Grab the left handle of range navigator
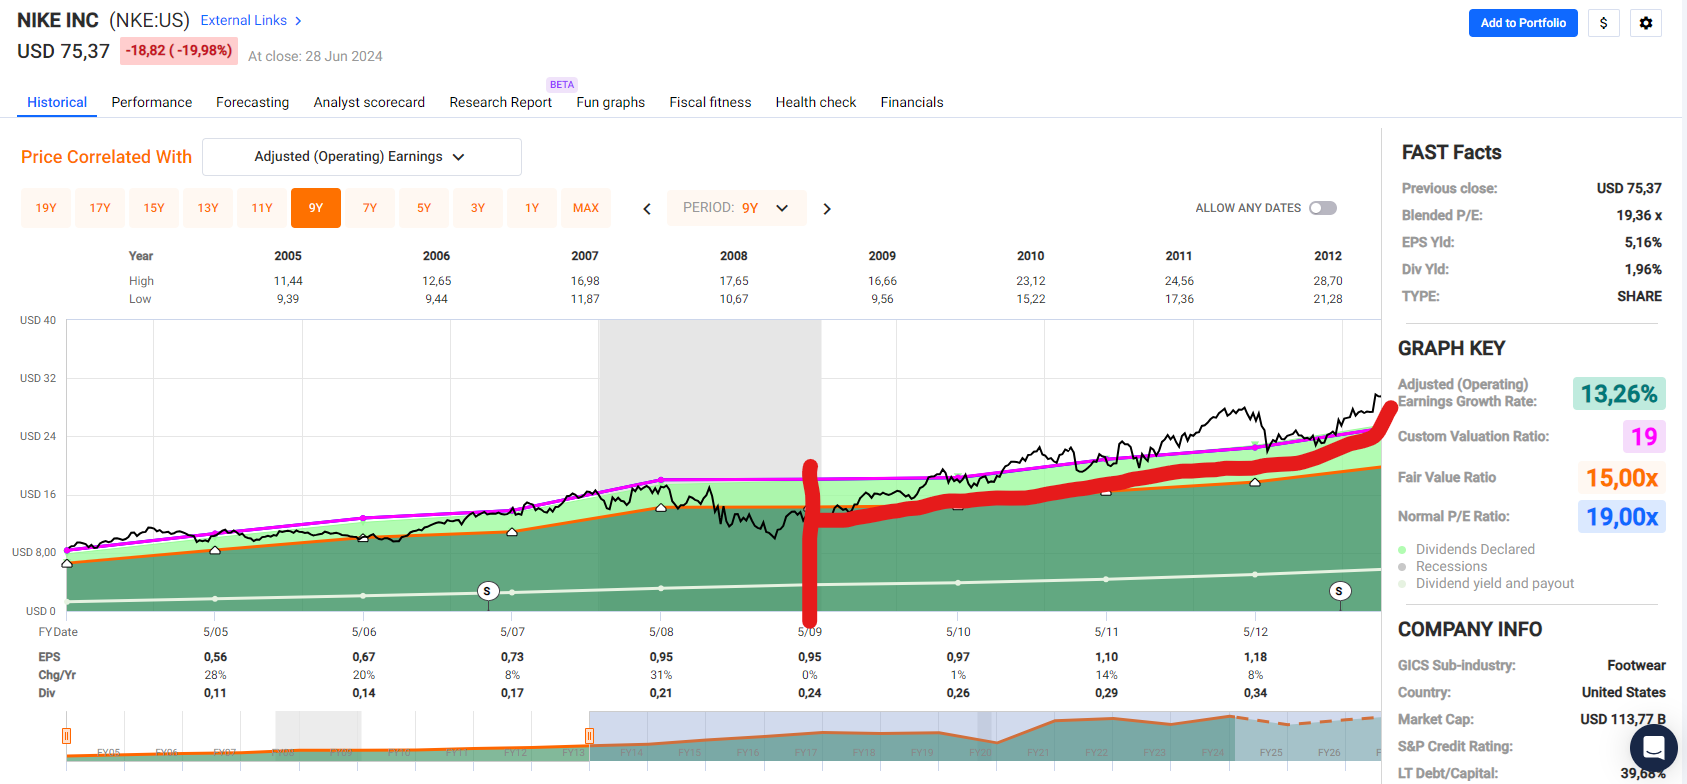 [x=66, y=736]
